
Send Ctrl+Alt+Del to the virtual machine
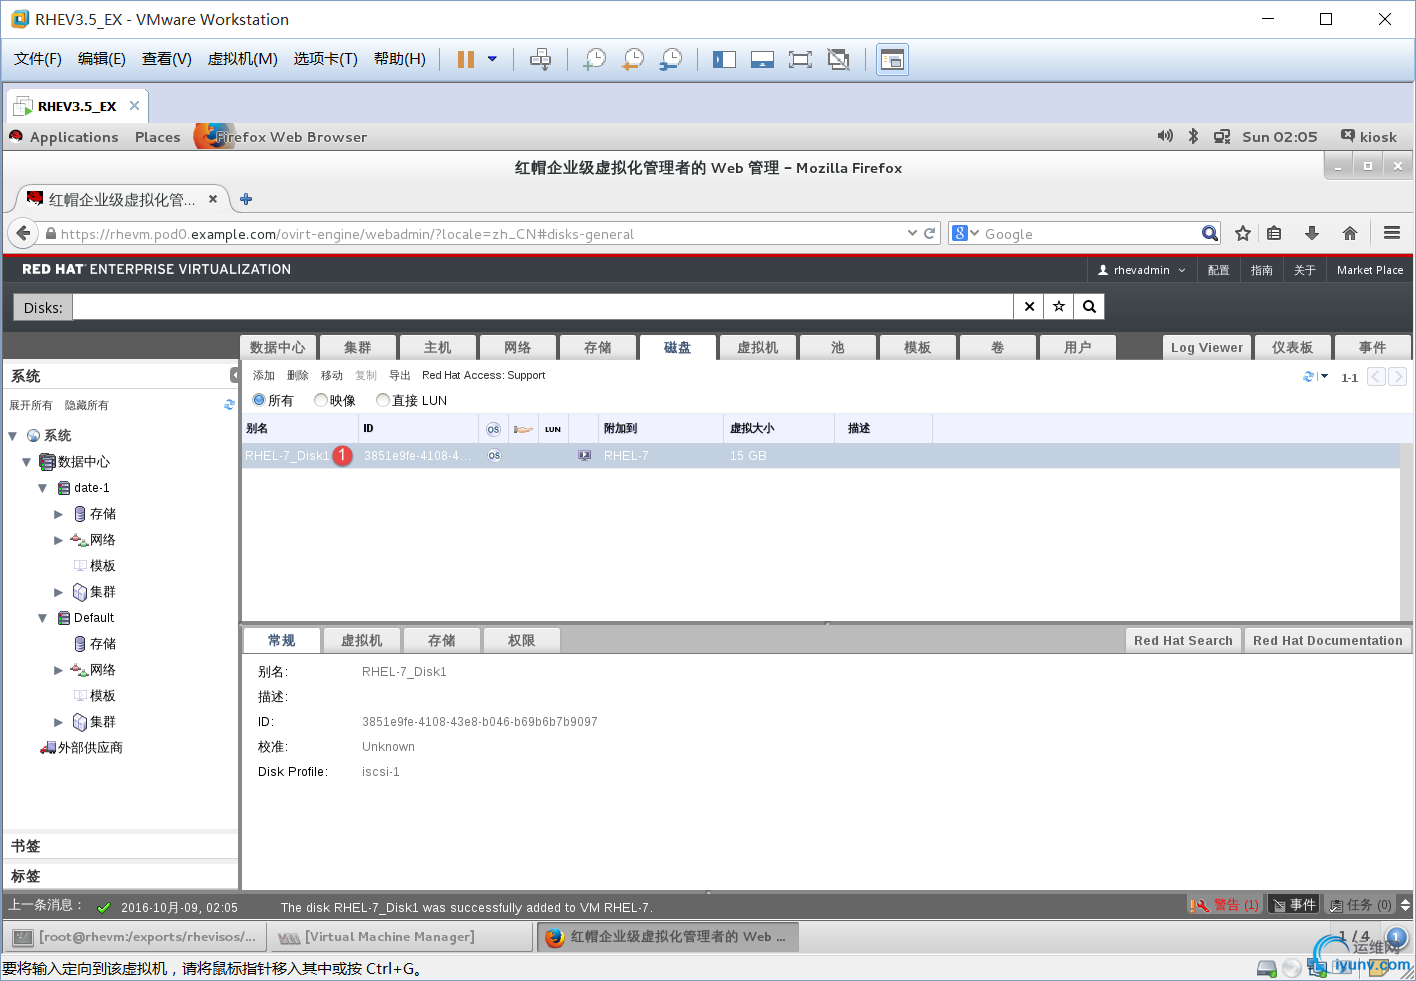point(540,59)
